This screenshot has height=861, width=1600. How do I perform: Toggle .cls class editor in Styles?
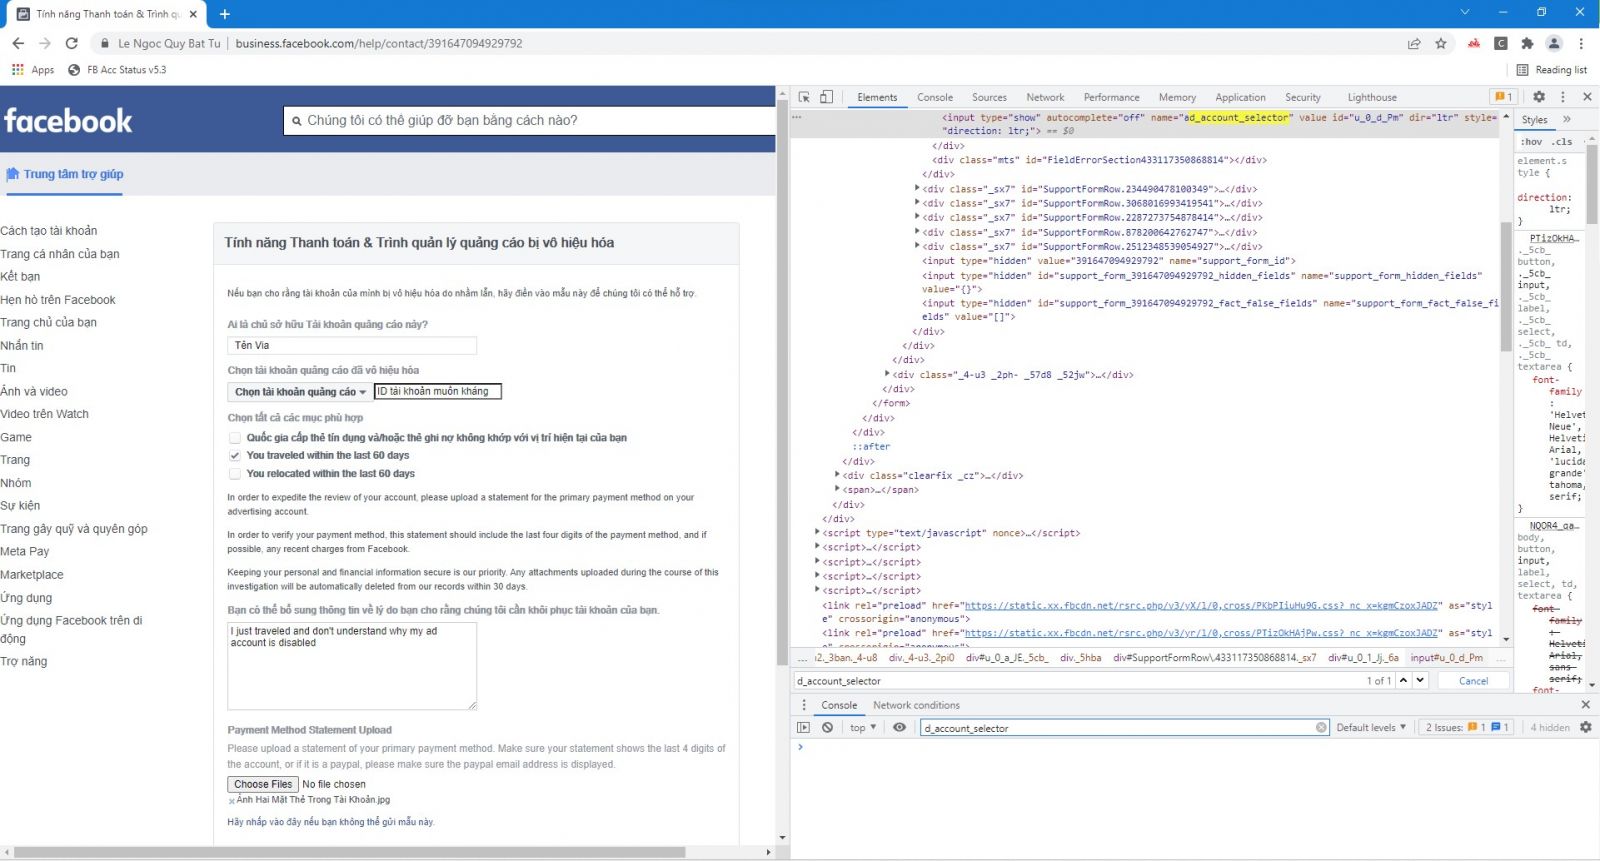tap(1563, 141)
